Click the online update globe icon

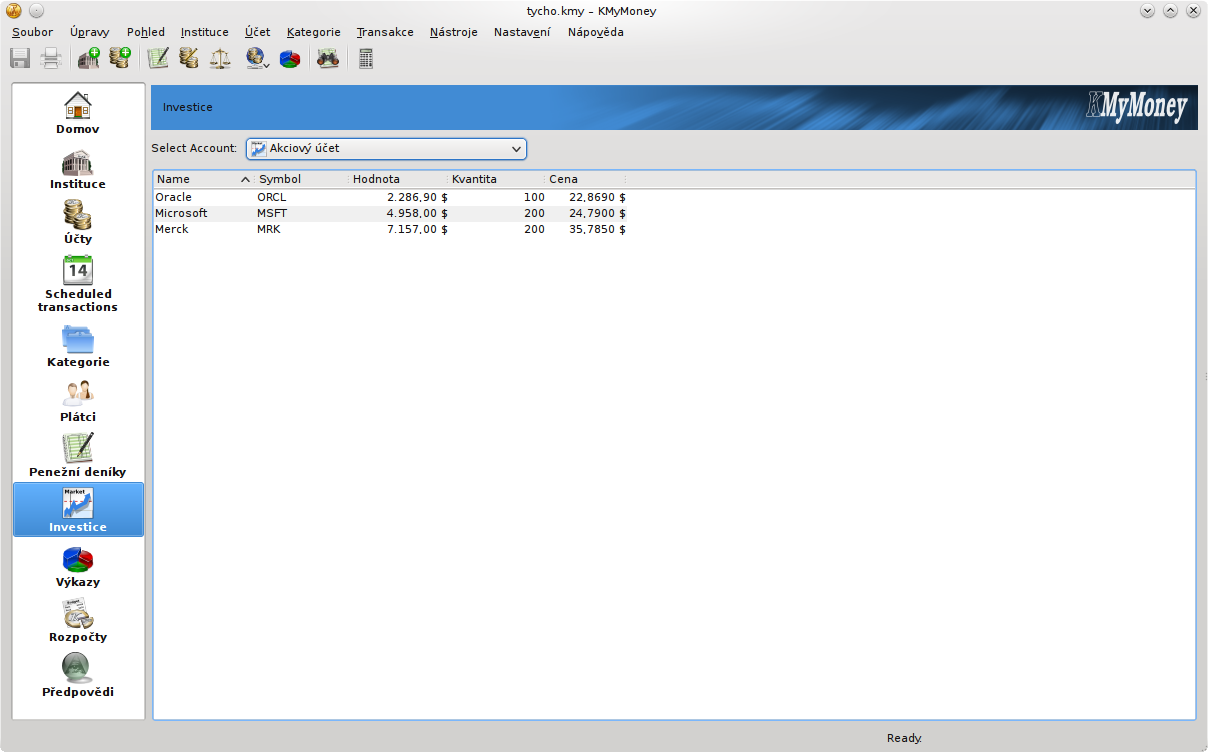(257, 58)
